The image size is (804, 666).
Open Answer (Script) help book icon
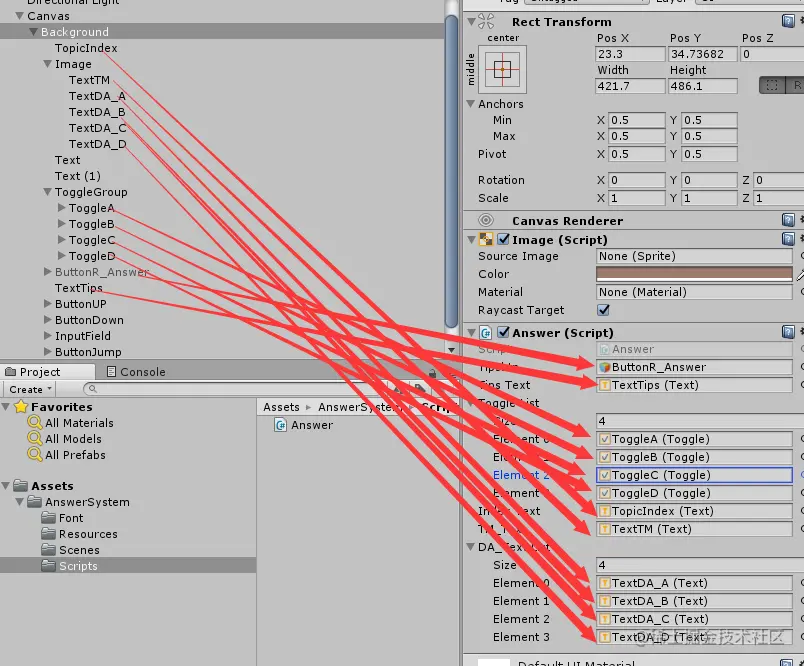point(788,332)
